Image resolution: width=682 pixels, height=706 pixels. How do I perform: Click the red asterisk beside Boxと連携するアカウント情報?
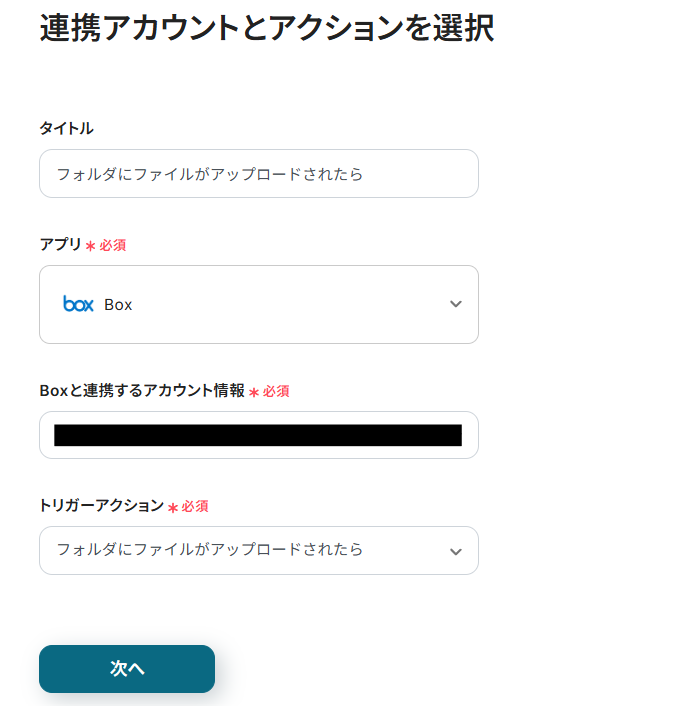(x=254, y=393)
